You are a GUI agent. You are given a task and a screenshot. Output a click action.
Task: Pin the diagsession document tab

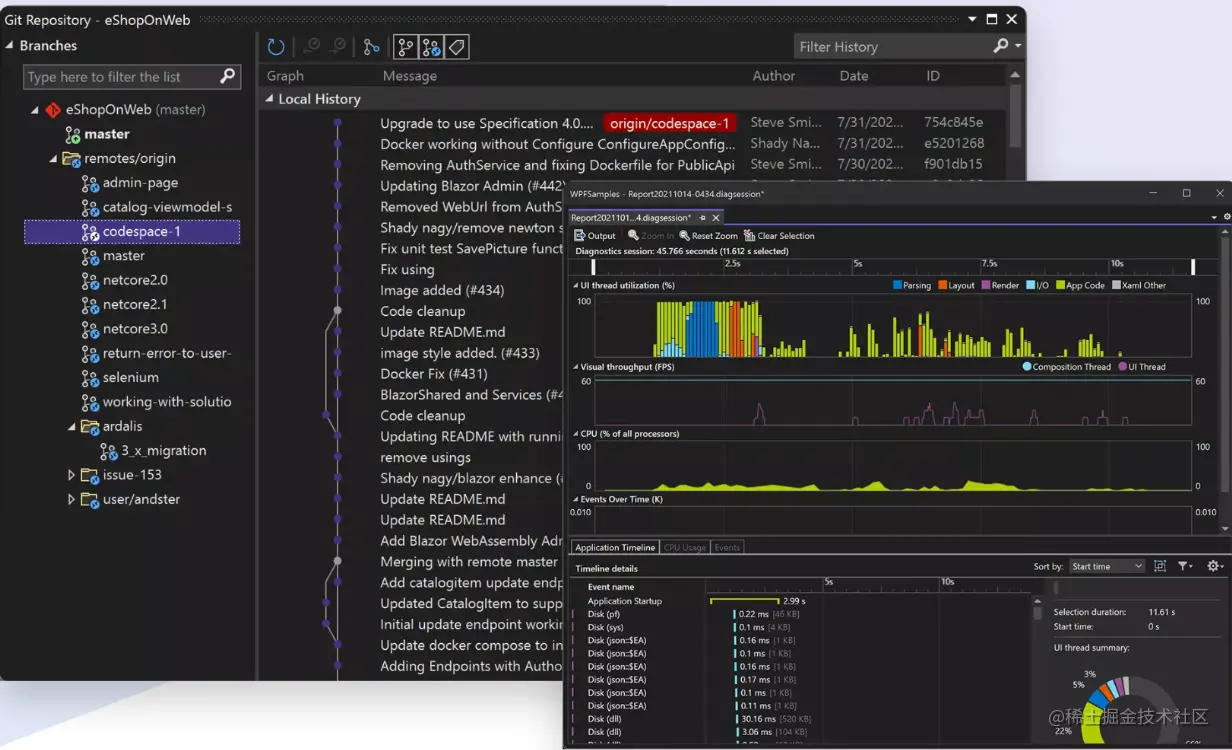(x=703, y=217)
